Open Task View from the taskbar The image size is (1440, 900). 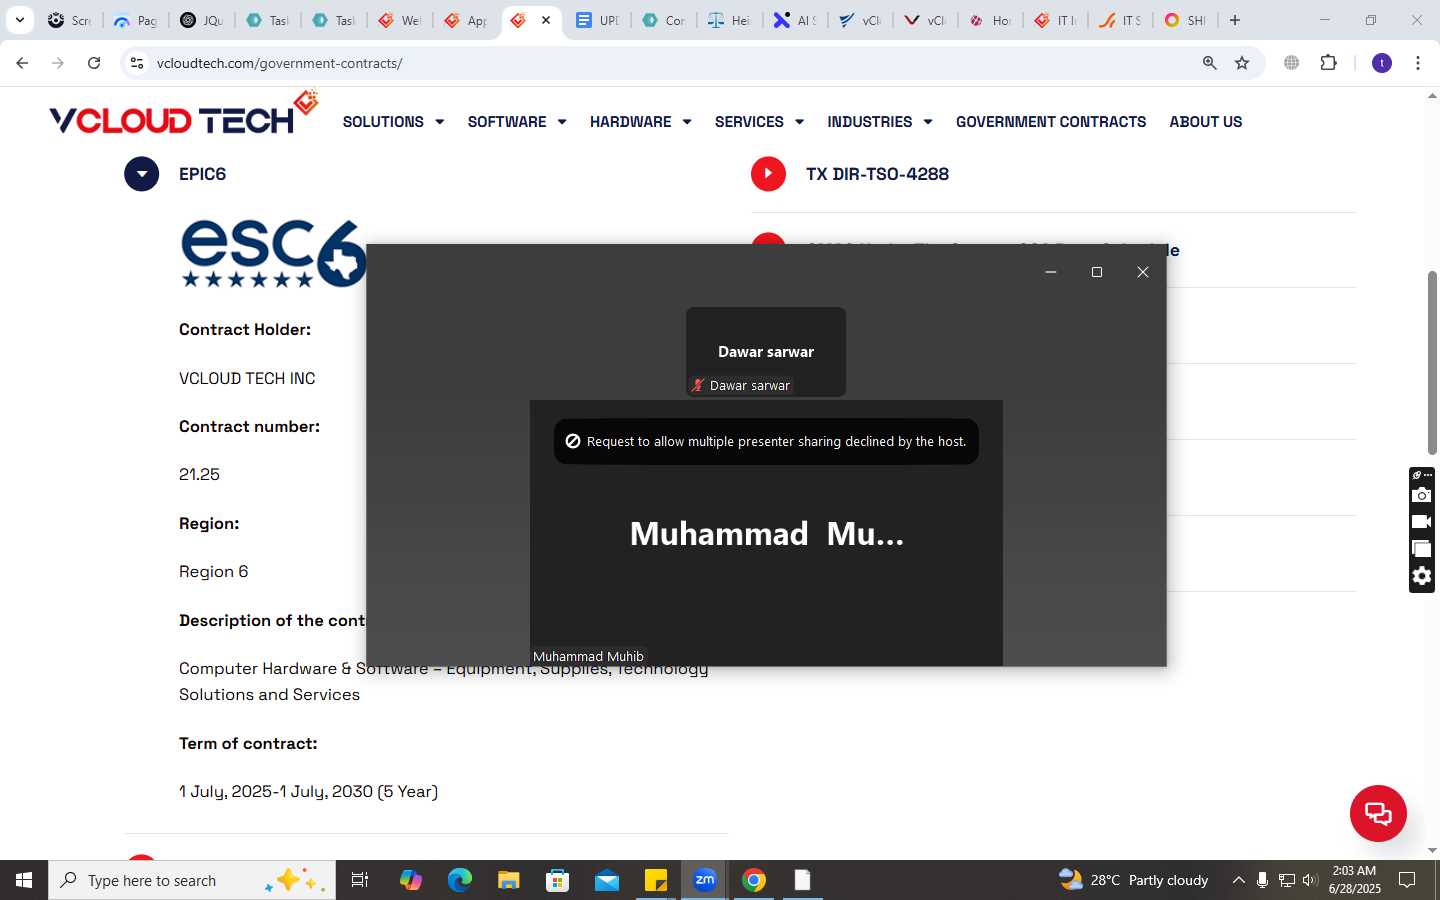pyautogui.click(x=360, y=880)
